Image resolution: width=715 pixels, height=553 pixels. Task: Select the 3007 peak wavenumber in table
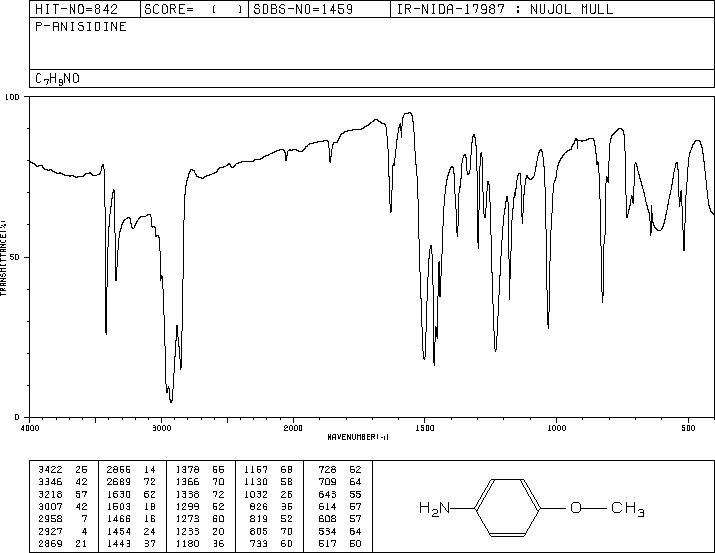(x=50, y=506)
